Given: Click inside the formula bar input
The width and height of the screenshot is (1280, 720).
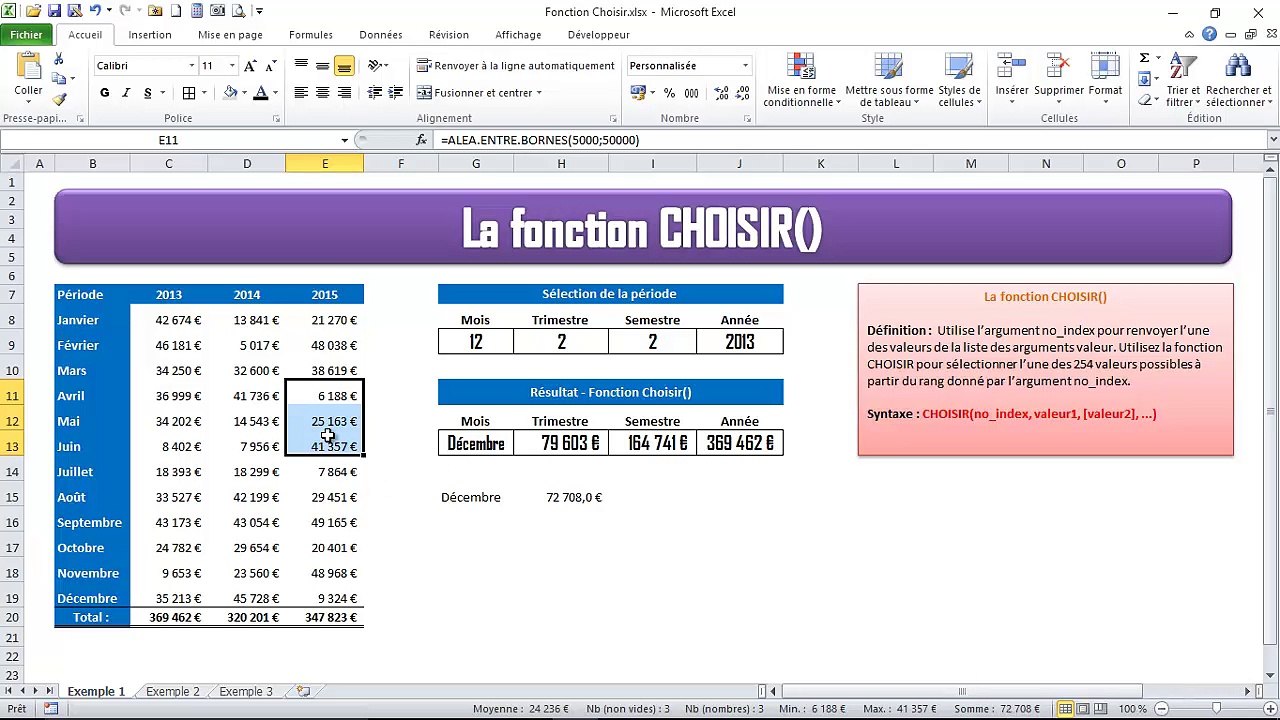Looking at the screenshot, I should [x=850, y=140].
